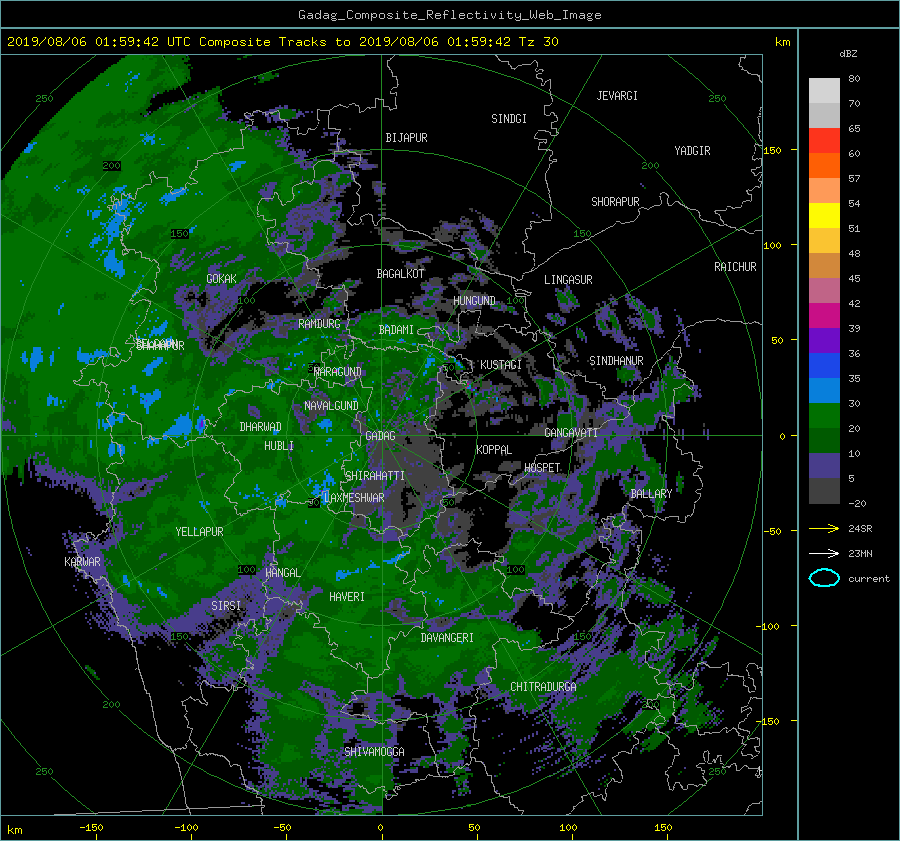Click the HAVERI city label
The width and height of the screenshot is (900, 841).
click(347, 598)
